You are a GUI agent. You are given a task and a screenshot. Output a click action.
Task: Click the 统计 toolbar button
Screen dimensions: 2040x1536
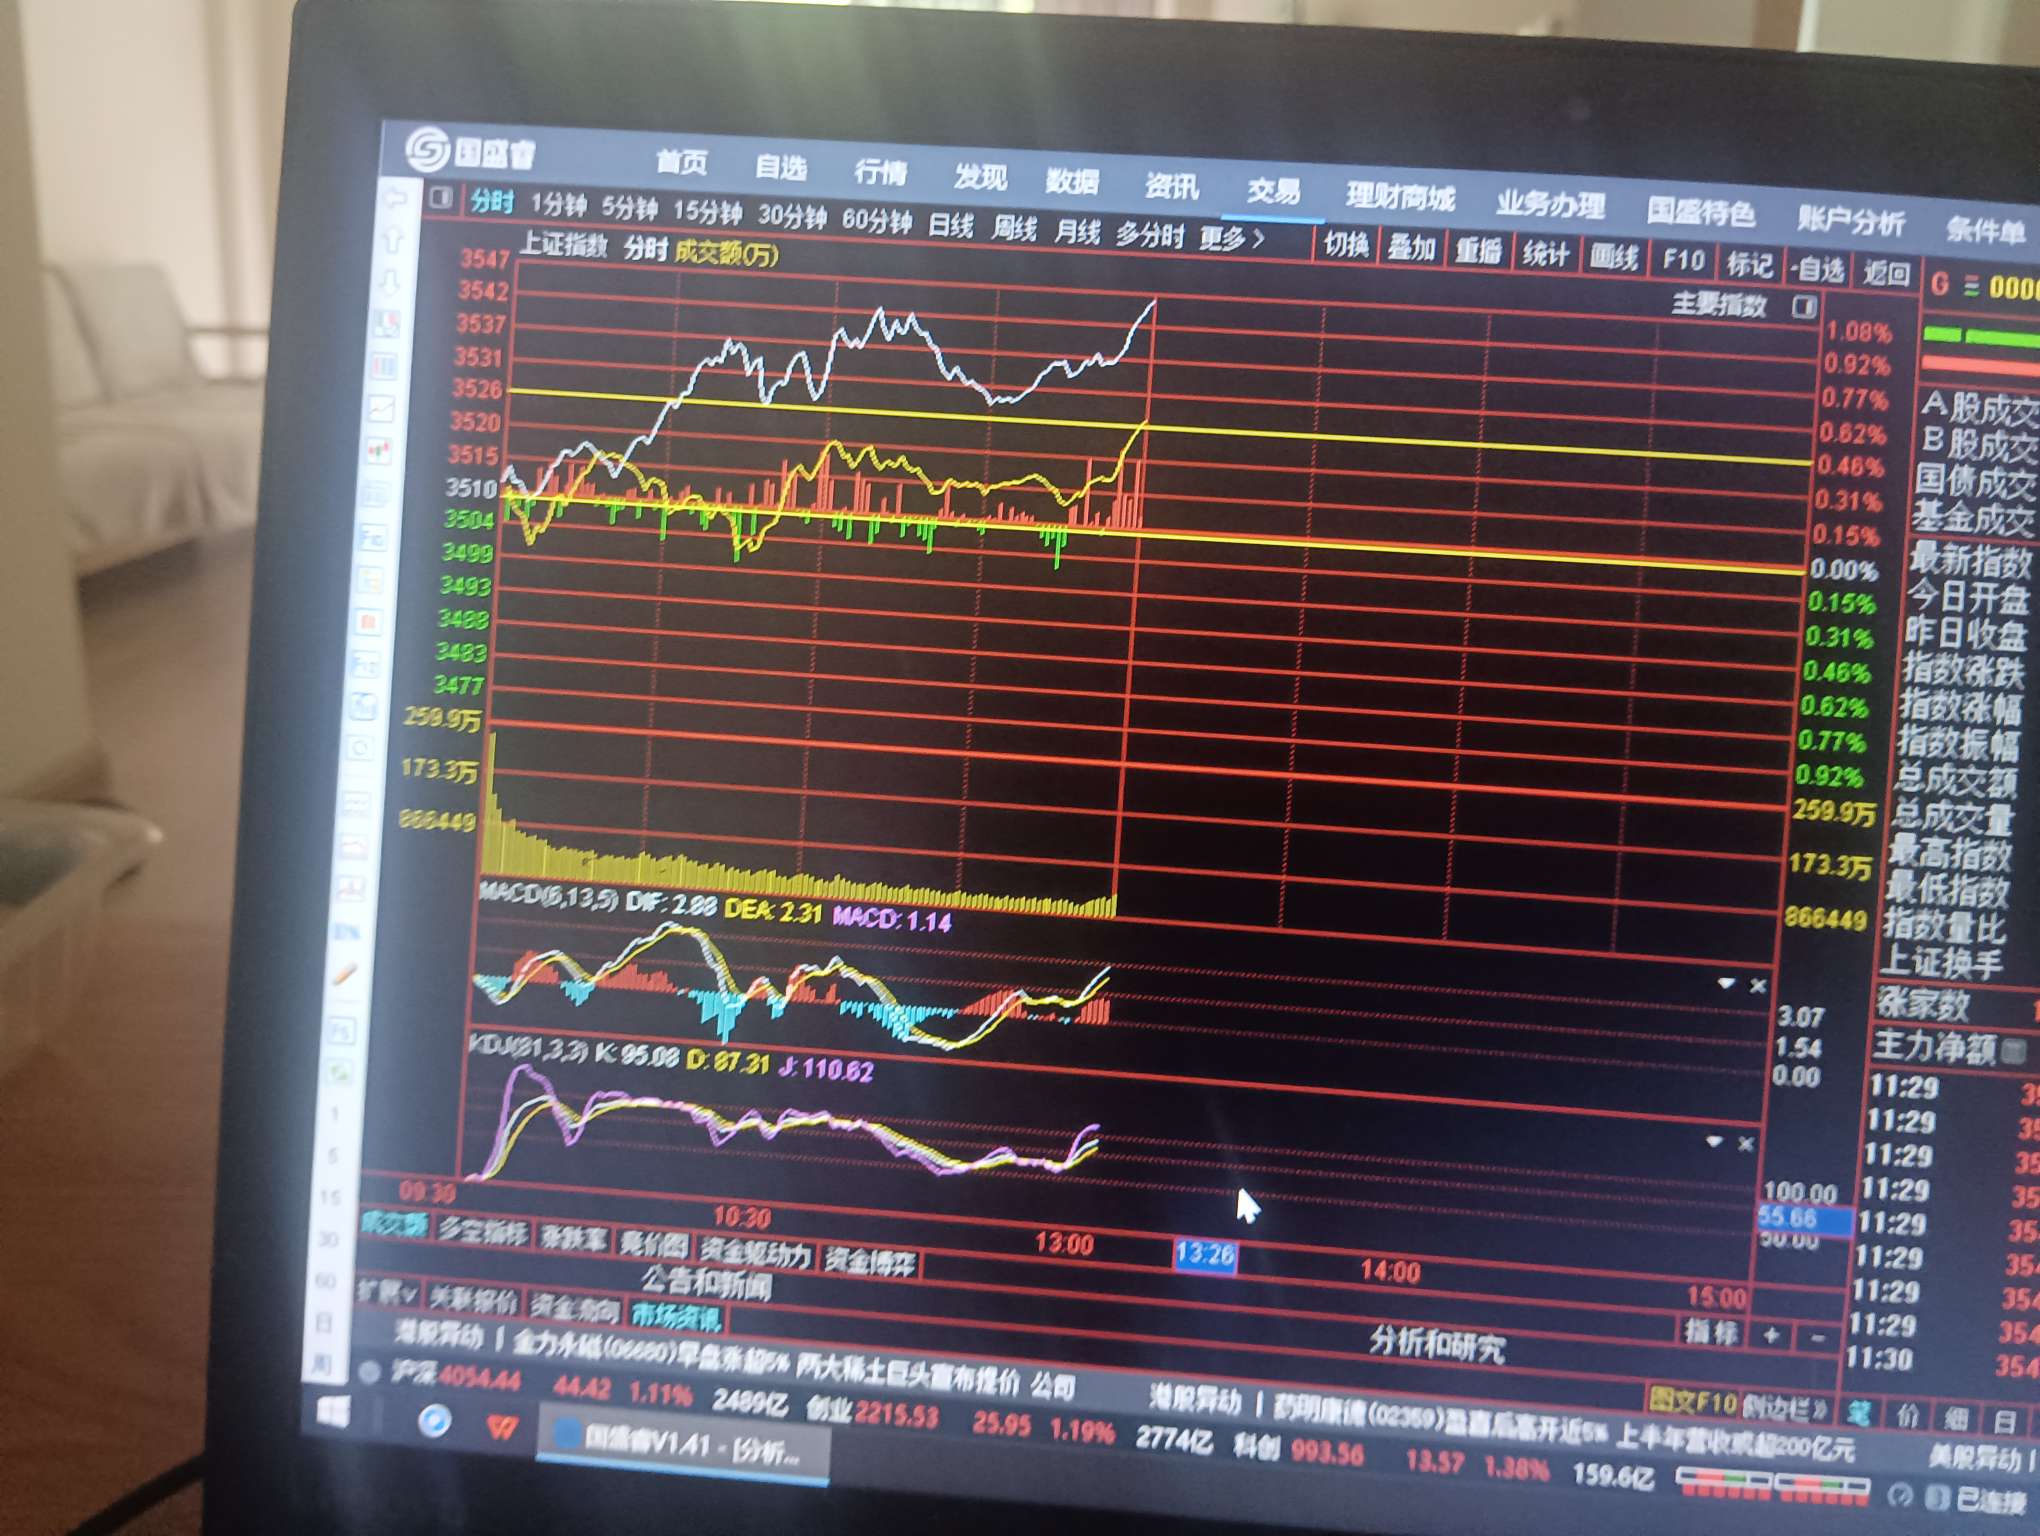point(1545,254)
